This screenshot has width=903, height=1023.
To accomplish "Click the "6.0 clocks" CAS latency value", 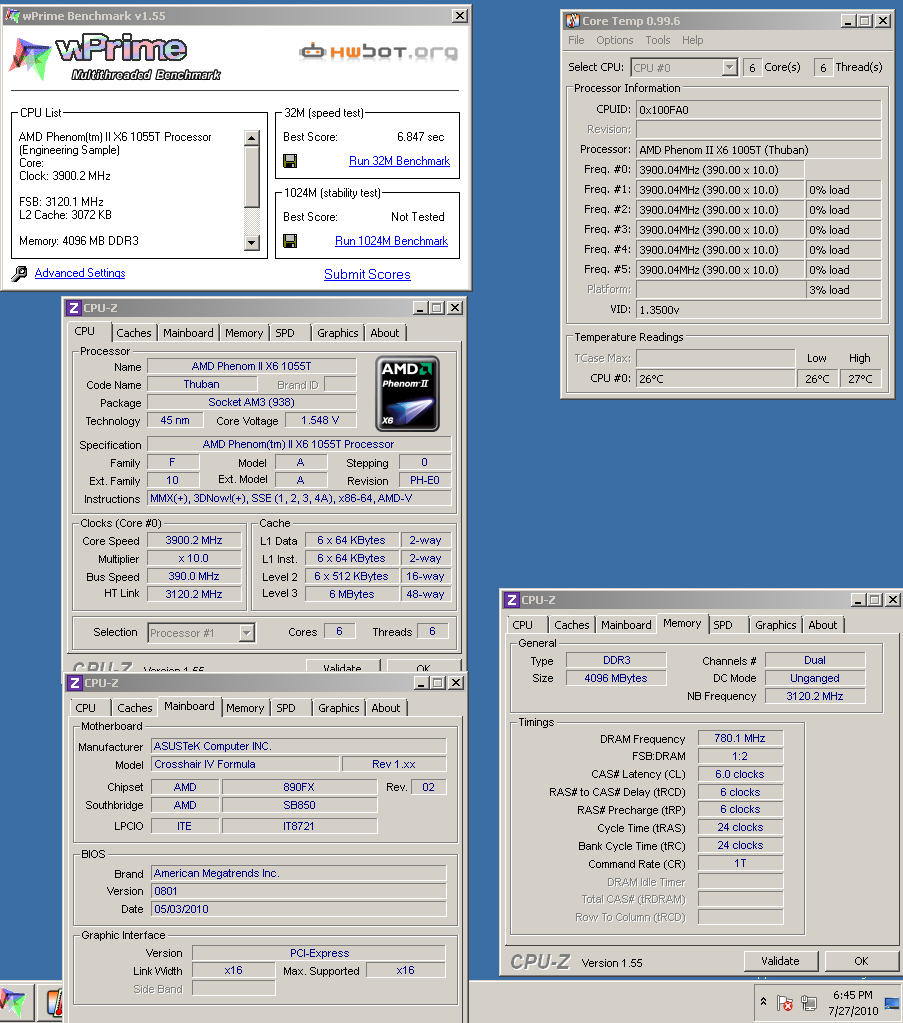I will click(740, 774).
